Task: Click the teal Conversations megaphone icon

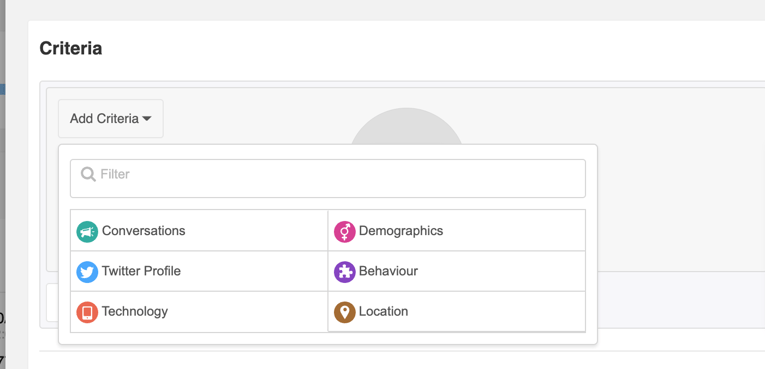Action: (87, 231)
